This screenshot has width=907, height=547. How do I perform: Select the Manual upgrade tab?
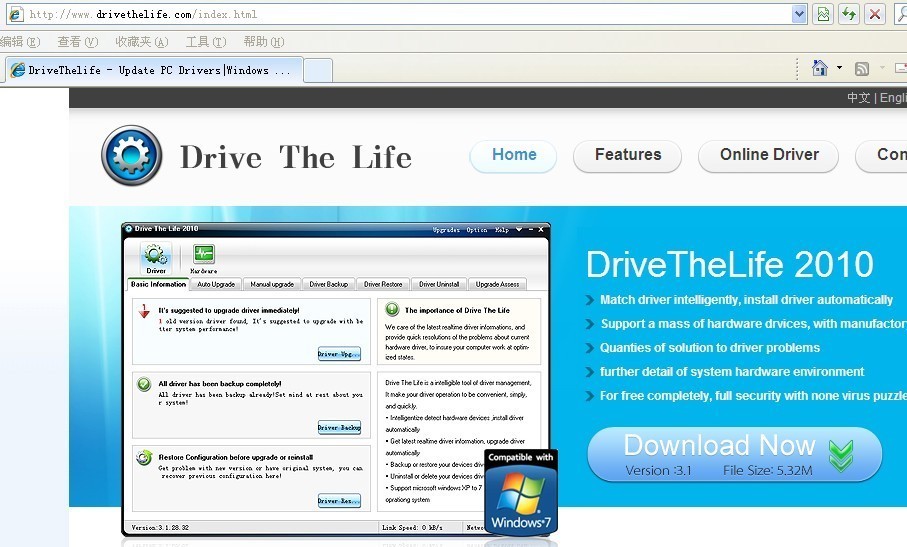272,284
